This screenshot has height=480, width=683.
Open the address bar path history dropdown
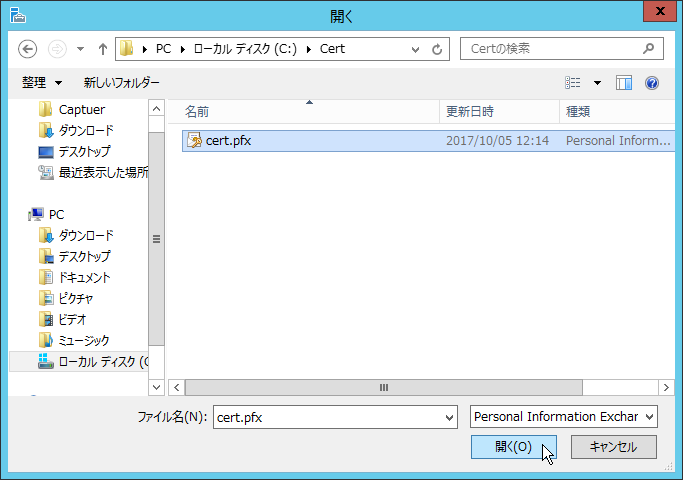[416, 48]
